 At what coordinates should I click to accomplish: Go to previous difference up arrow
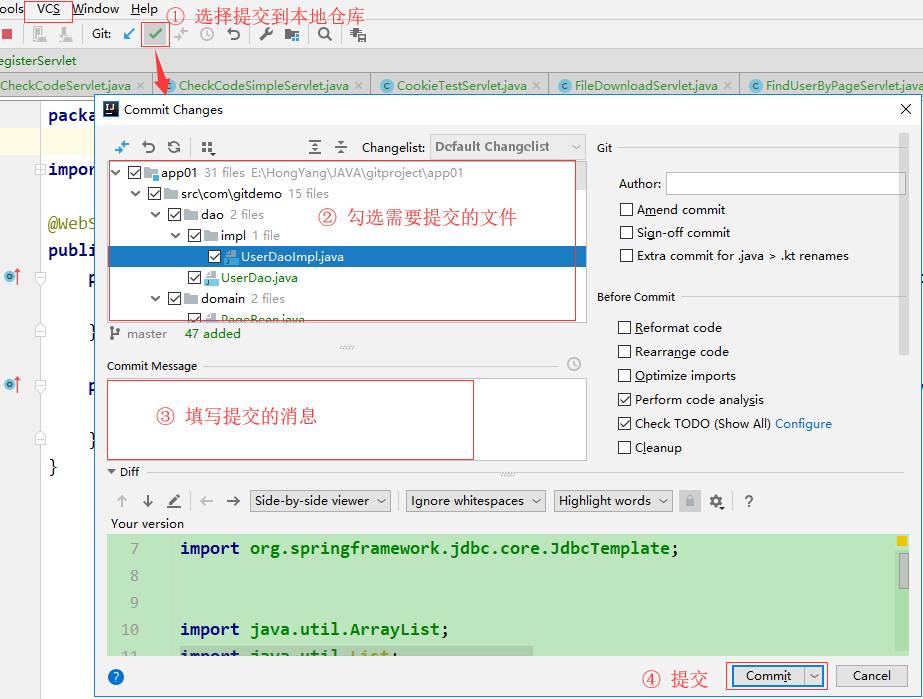[122, 501]
